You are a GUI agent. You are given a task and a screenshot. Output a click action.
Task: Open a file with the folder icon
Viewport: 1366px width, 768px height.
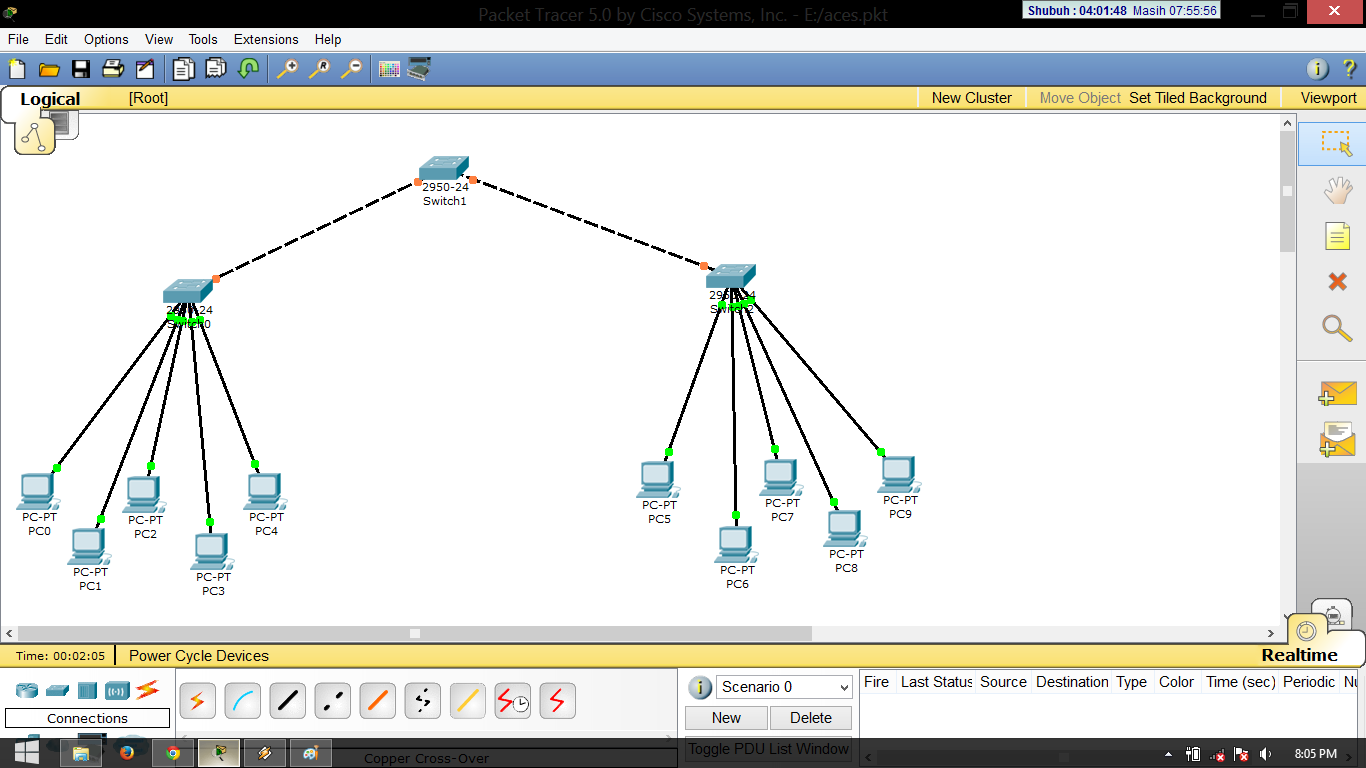coord(49,69)
